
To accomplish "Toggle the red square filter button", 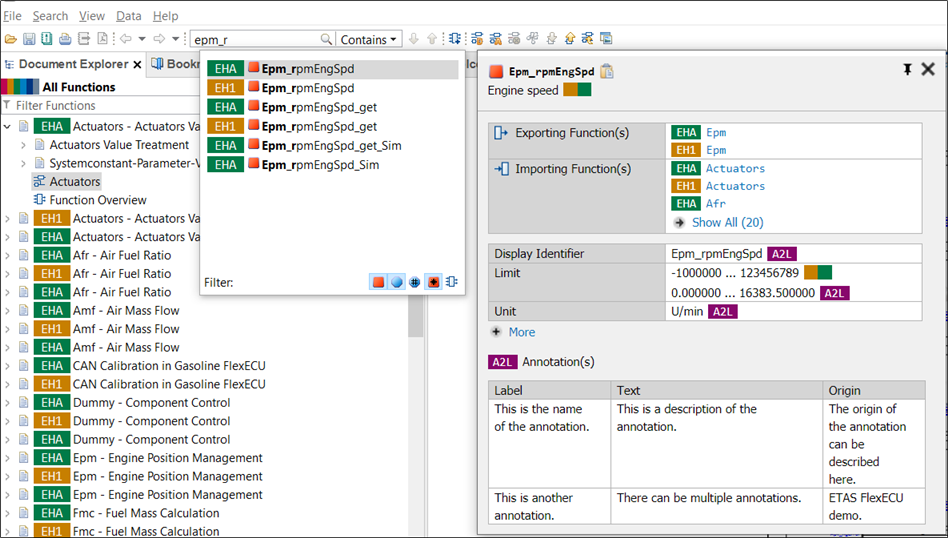I will (378, 282).
